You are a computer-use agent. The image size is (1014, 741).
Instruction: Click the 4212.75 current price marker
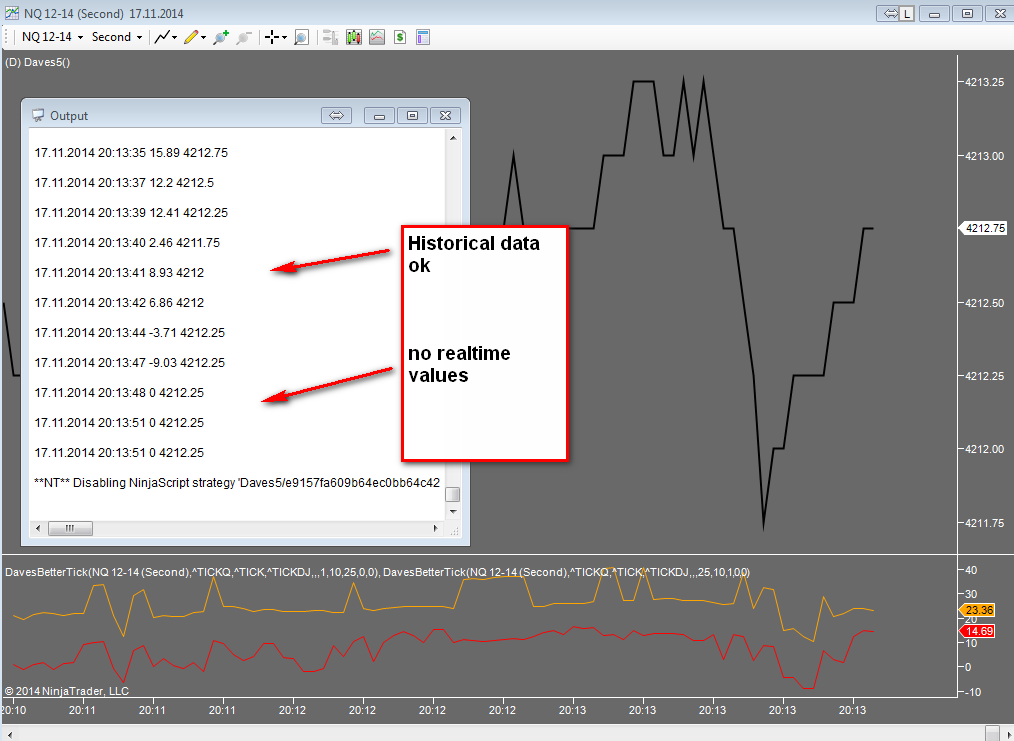983,228
